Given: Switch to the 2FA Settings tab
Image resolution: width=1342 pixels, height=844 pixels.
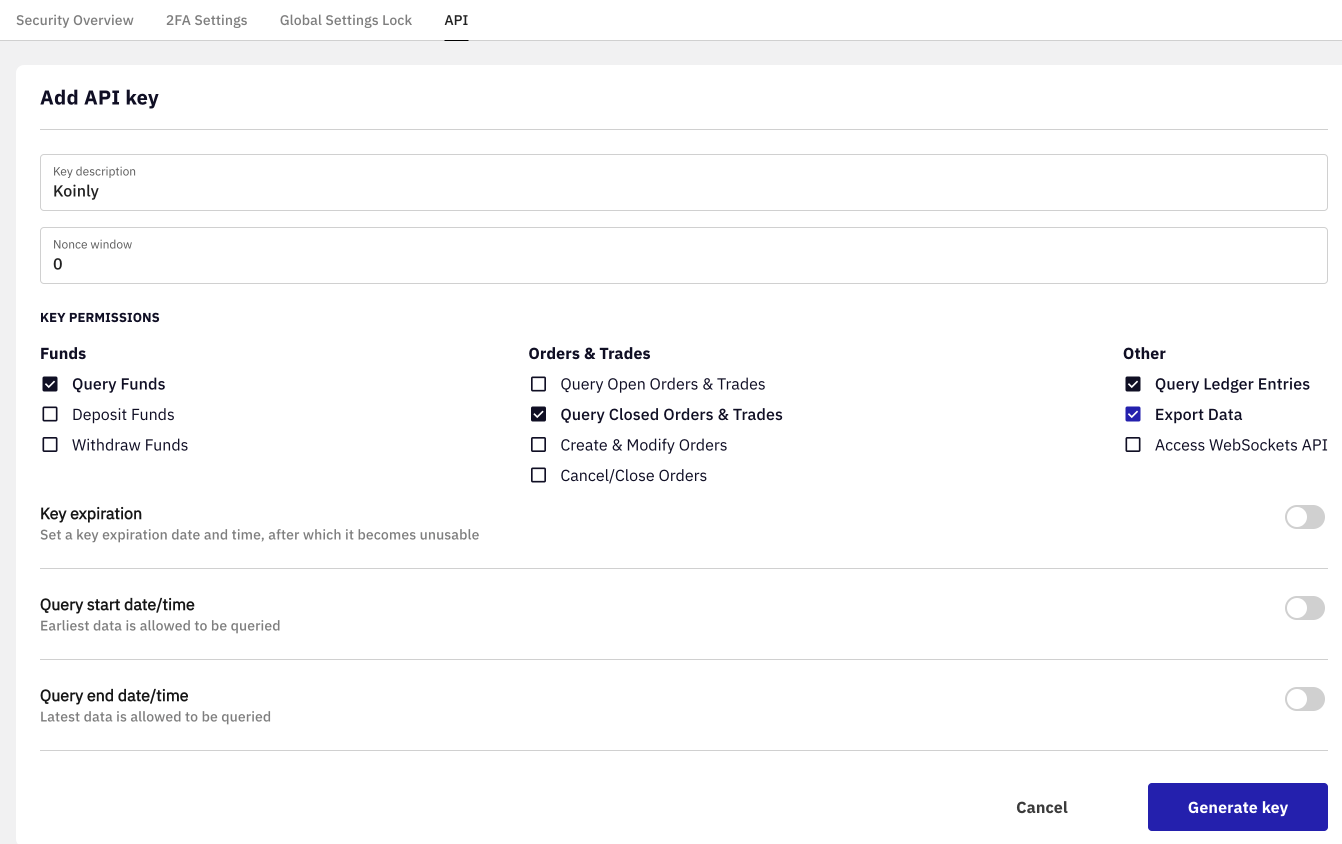Looking at the screenshot, I should pyautogui.click(x=207, y=20).
